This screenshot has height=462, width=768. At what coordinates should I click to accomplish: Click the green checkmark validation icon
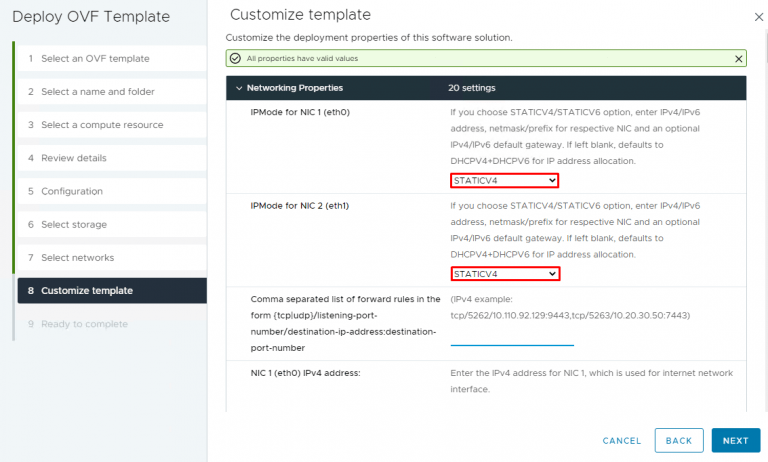[x=236, y=59]
